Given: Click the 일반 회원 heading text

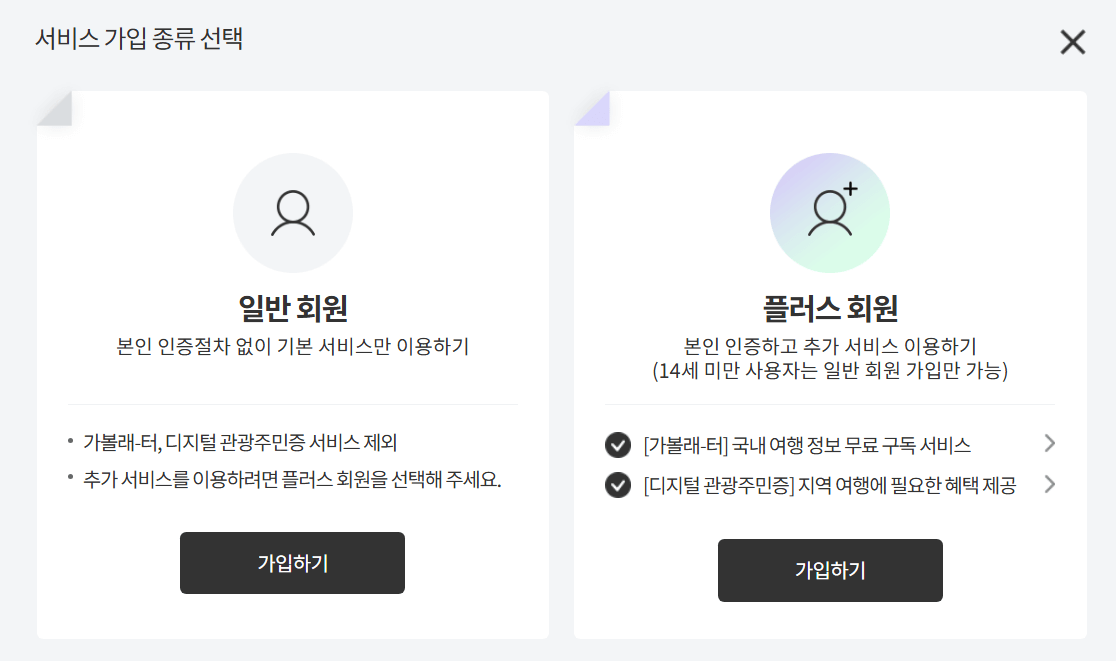Looking at the screenshot, I should (x=292, y=310).
